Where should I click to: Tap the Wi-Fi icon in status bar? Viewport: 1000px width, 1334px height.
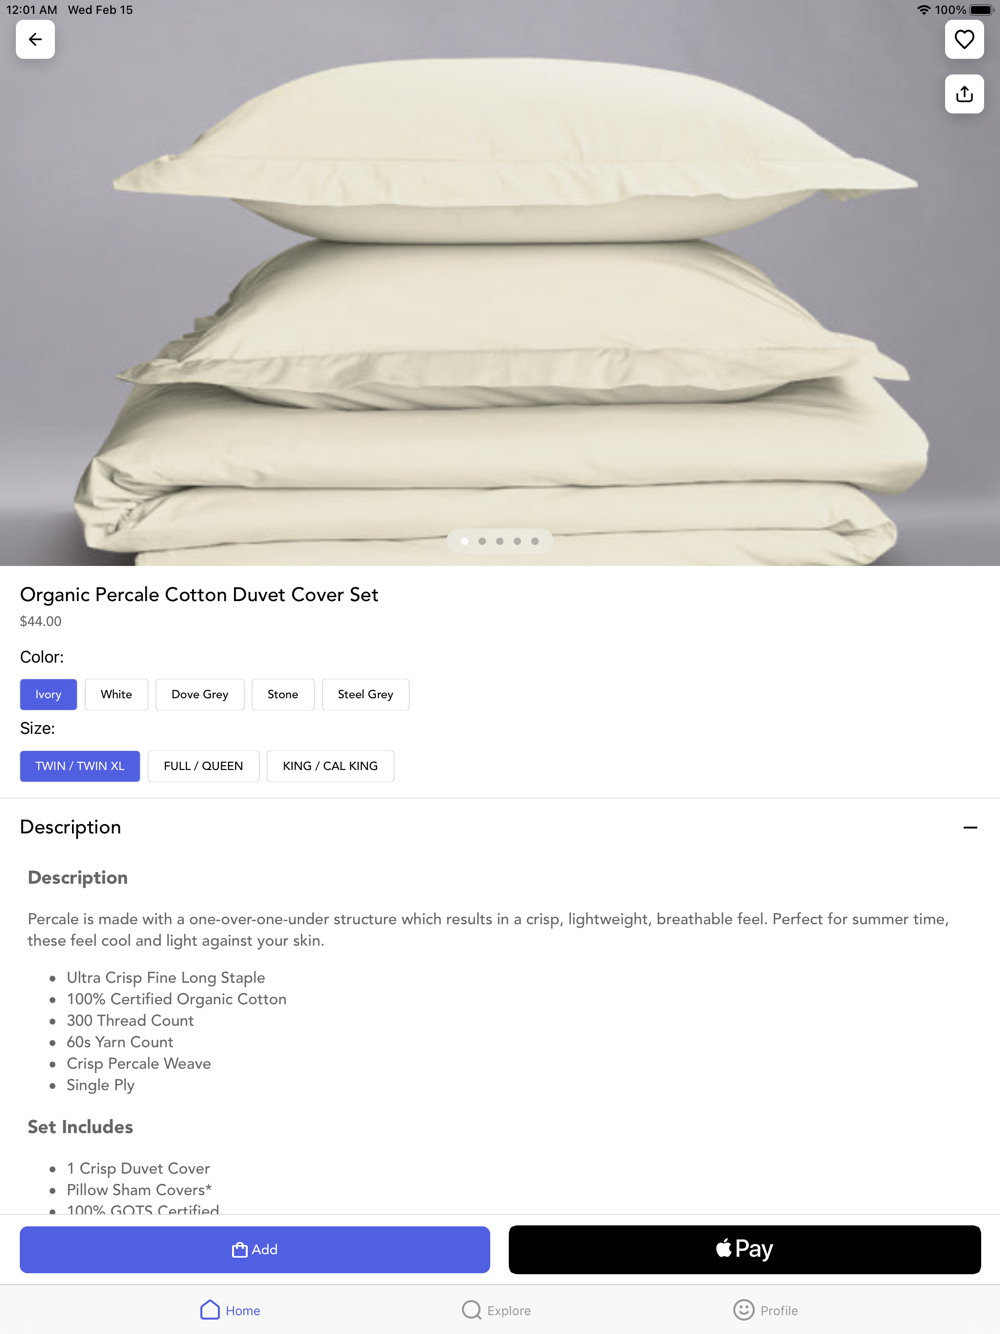coord(923,10)
